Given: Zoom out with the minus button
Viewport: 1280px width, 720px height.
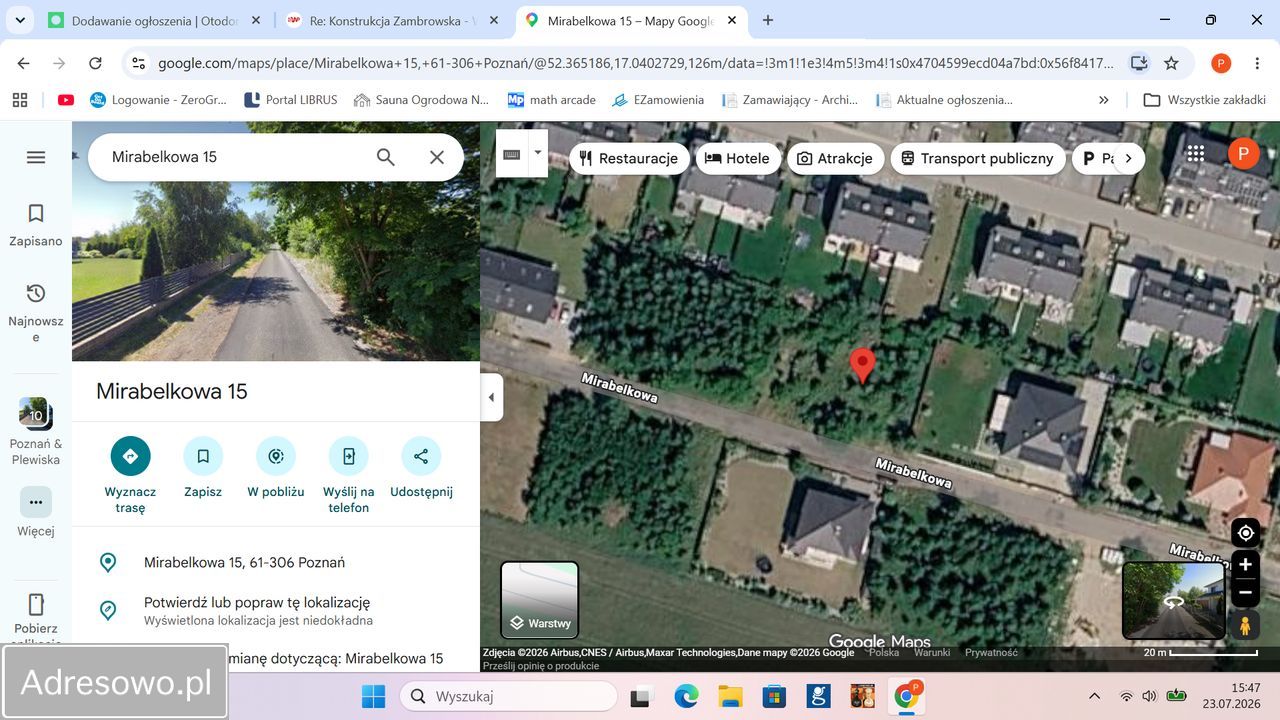Looking at the screenshot, I should 1245,593.
